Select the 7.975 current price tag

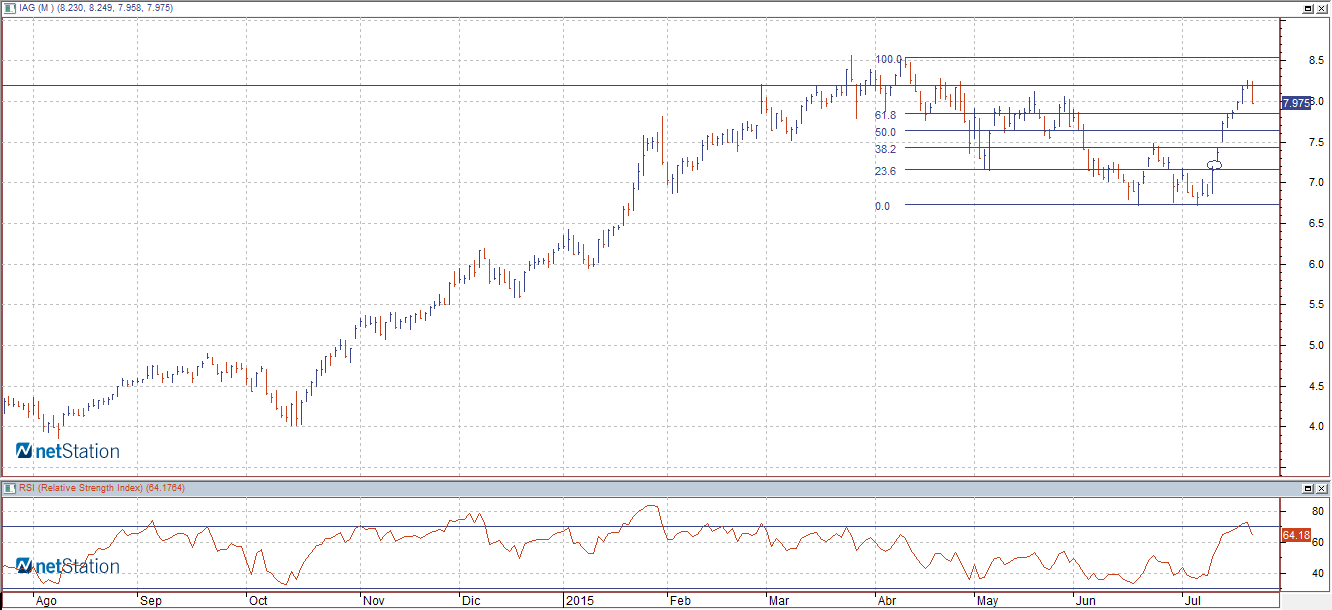(1296, 103)
